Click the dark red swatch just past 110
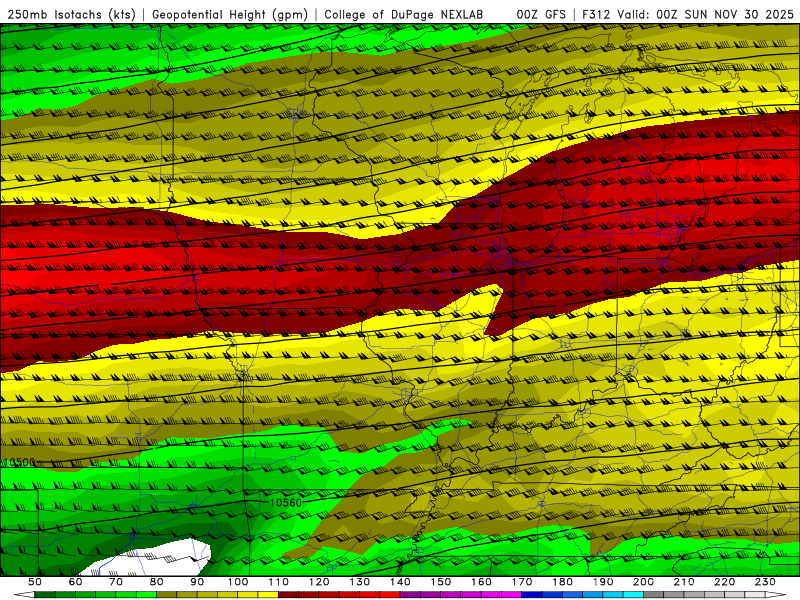The height and width of the screenshot is (600, 800). click(289, 595)
